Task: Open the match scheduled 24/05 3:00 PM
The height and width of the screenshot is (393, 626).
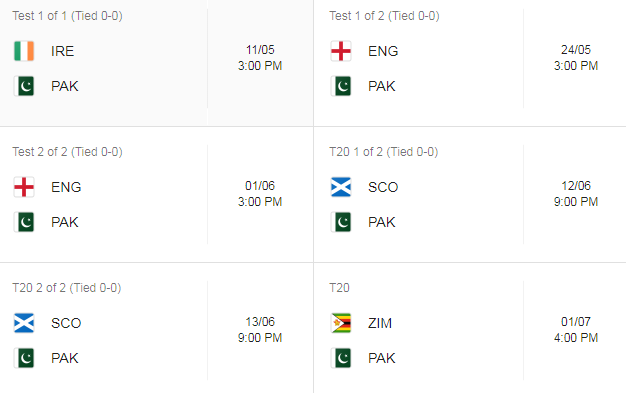Action: [576, 58]
